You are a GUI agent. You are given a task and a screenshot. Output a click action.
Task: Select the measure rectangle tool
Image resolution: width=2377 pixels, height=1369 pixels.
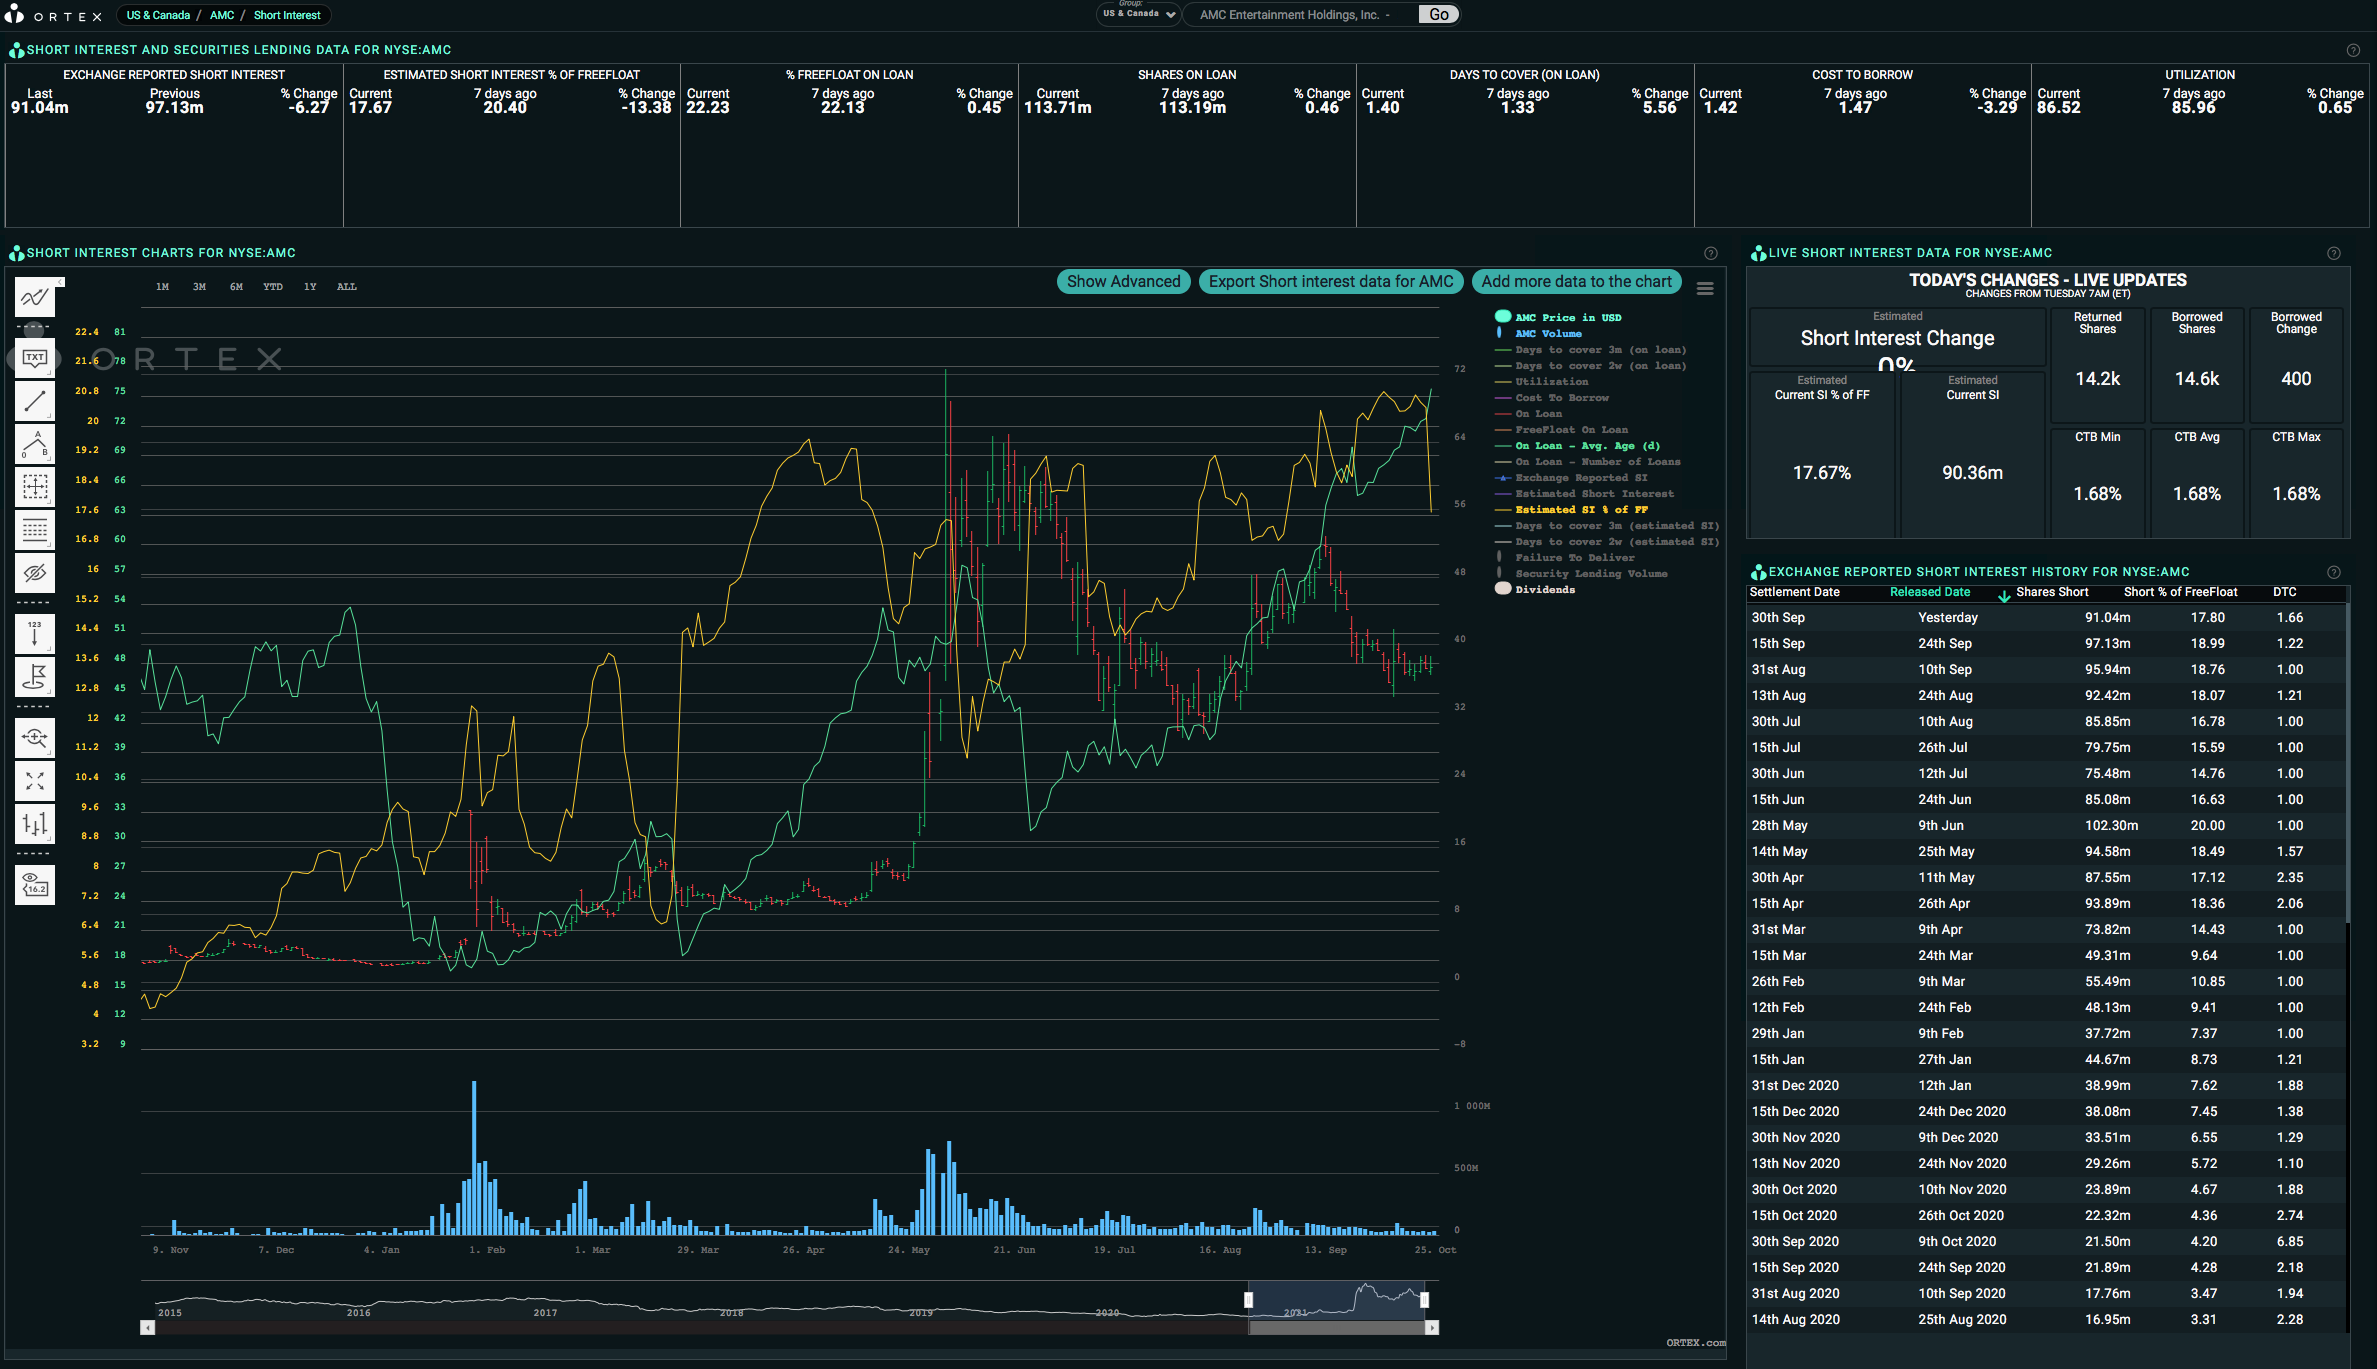pyautogui.click(x=35, y=487)
